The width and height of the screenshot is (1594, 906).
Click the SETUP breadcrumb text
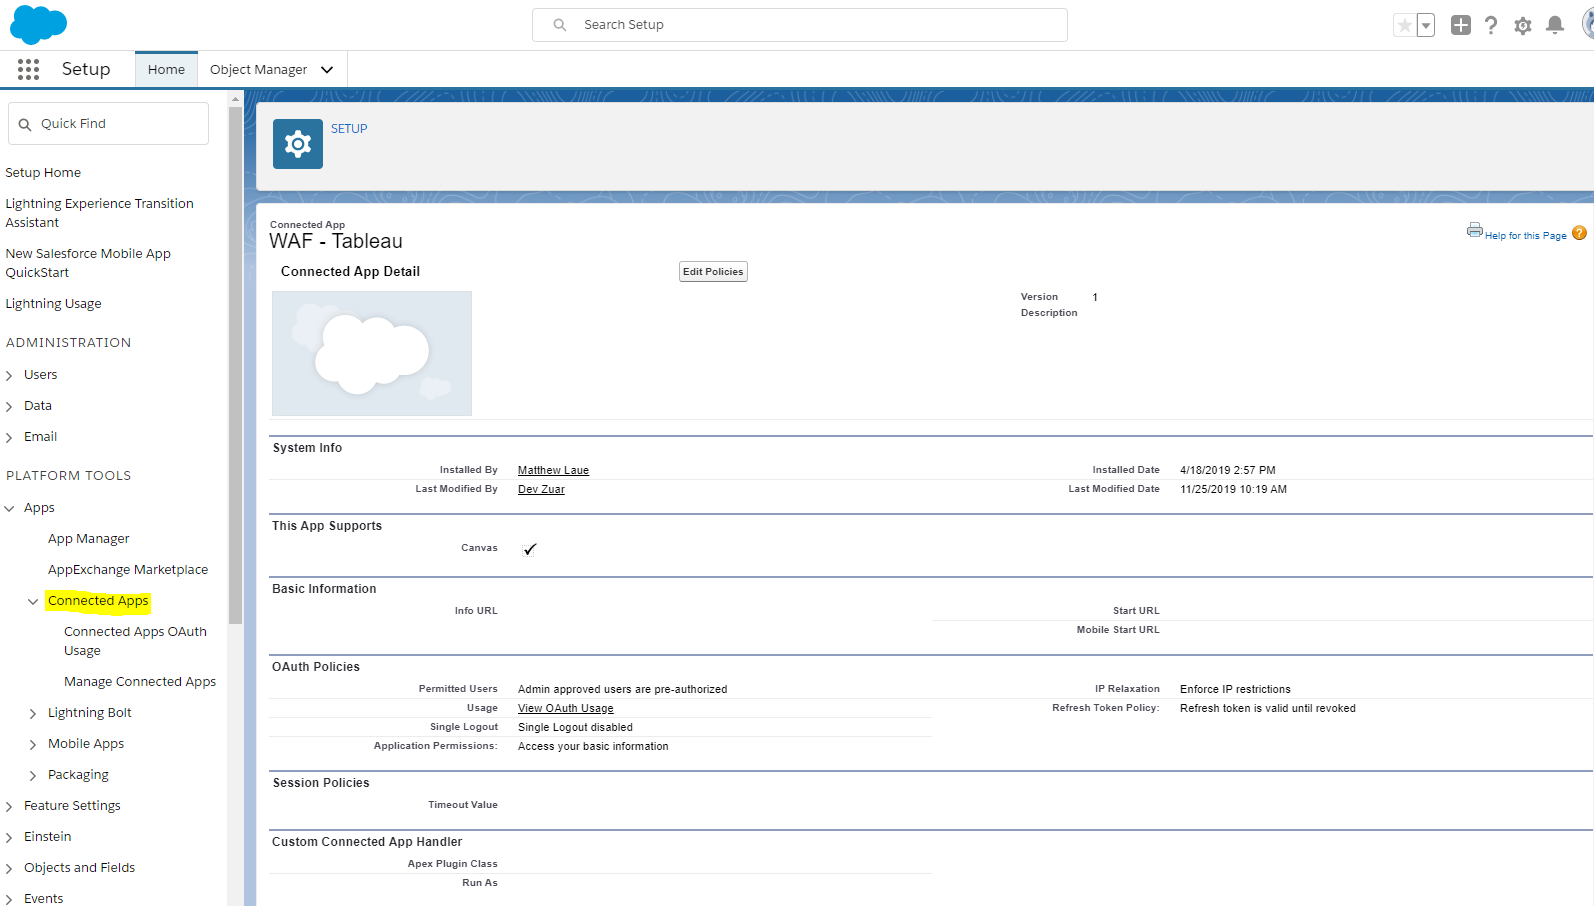[x=349, y=129]
